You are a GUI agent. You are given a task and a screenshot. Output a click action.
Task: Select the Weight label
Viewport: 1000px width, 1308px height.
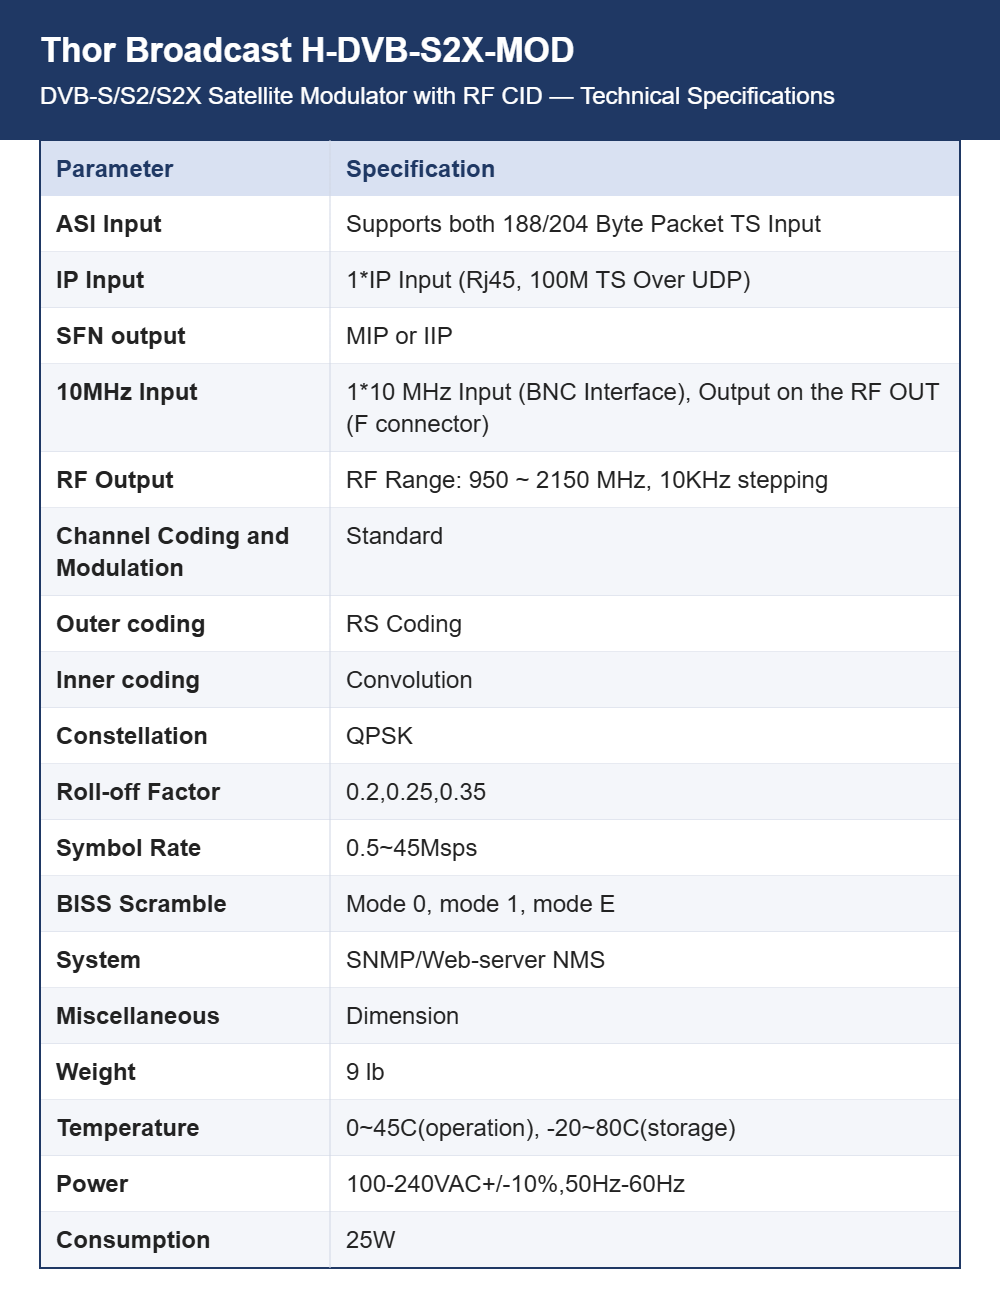[x=96, y=1072]
